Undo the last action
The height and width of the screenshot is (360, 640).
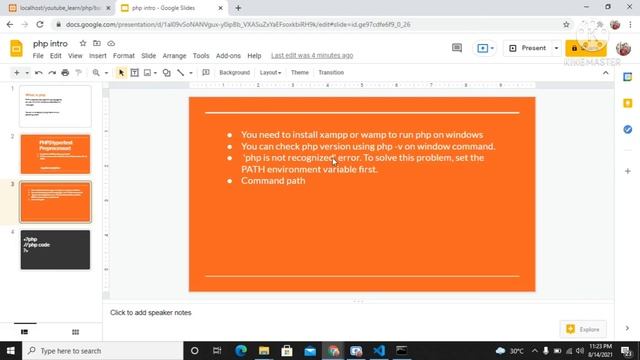(x=39, y=73)
